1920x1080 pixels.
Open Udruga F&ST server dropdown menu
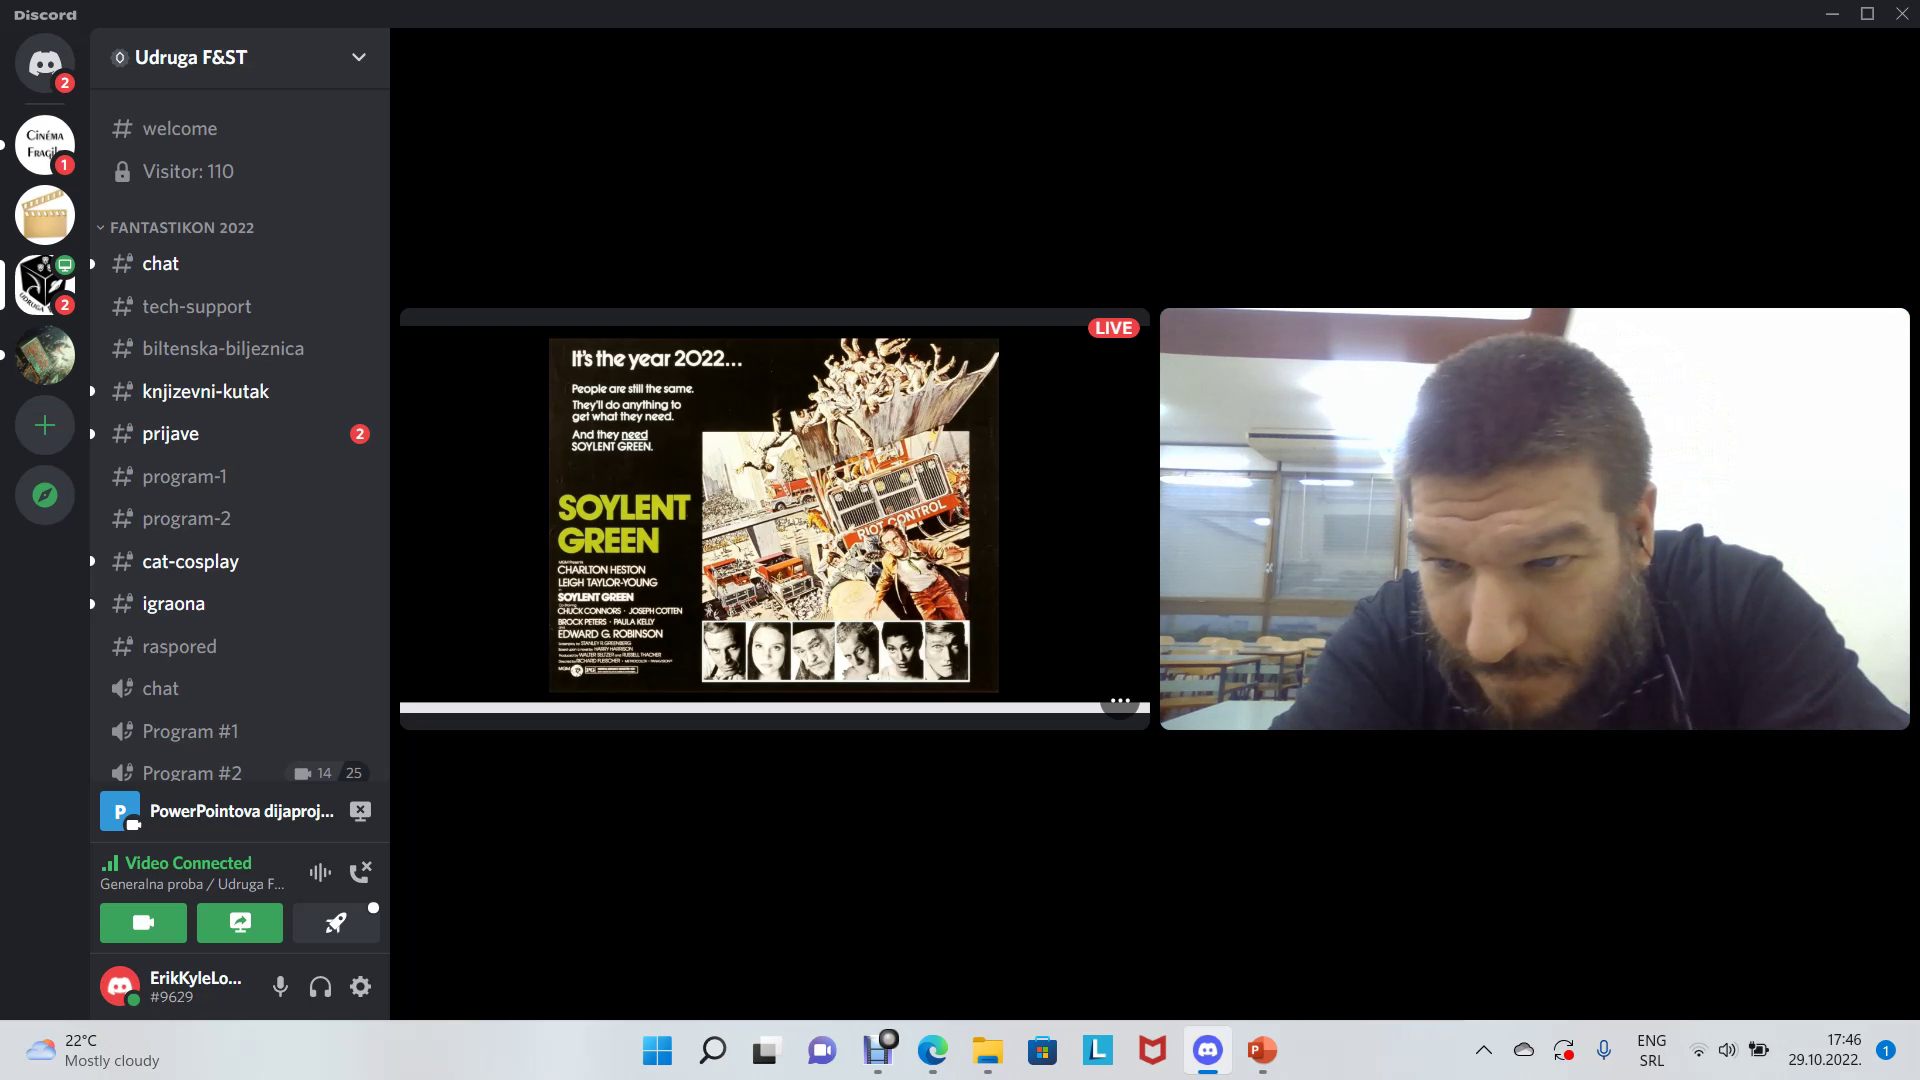coord(358,58)
